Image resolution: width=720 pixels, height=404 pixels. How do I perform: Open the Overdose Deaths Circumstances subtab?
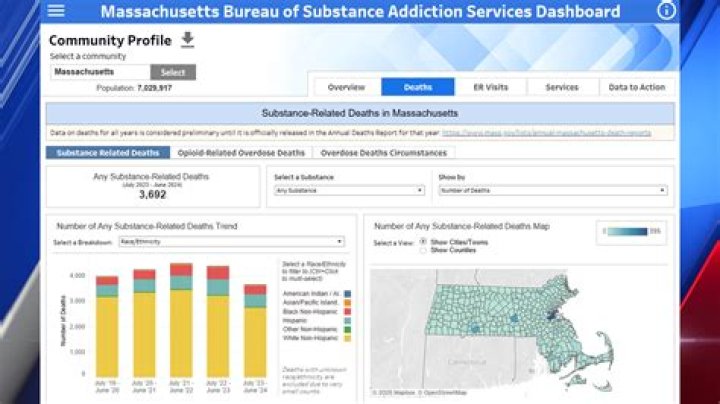click(384, 152)
